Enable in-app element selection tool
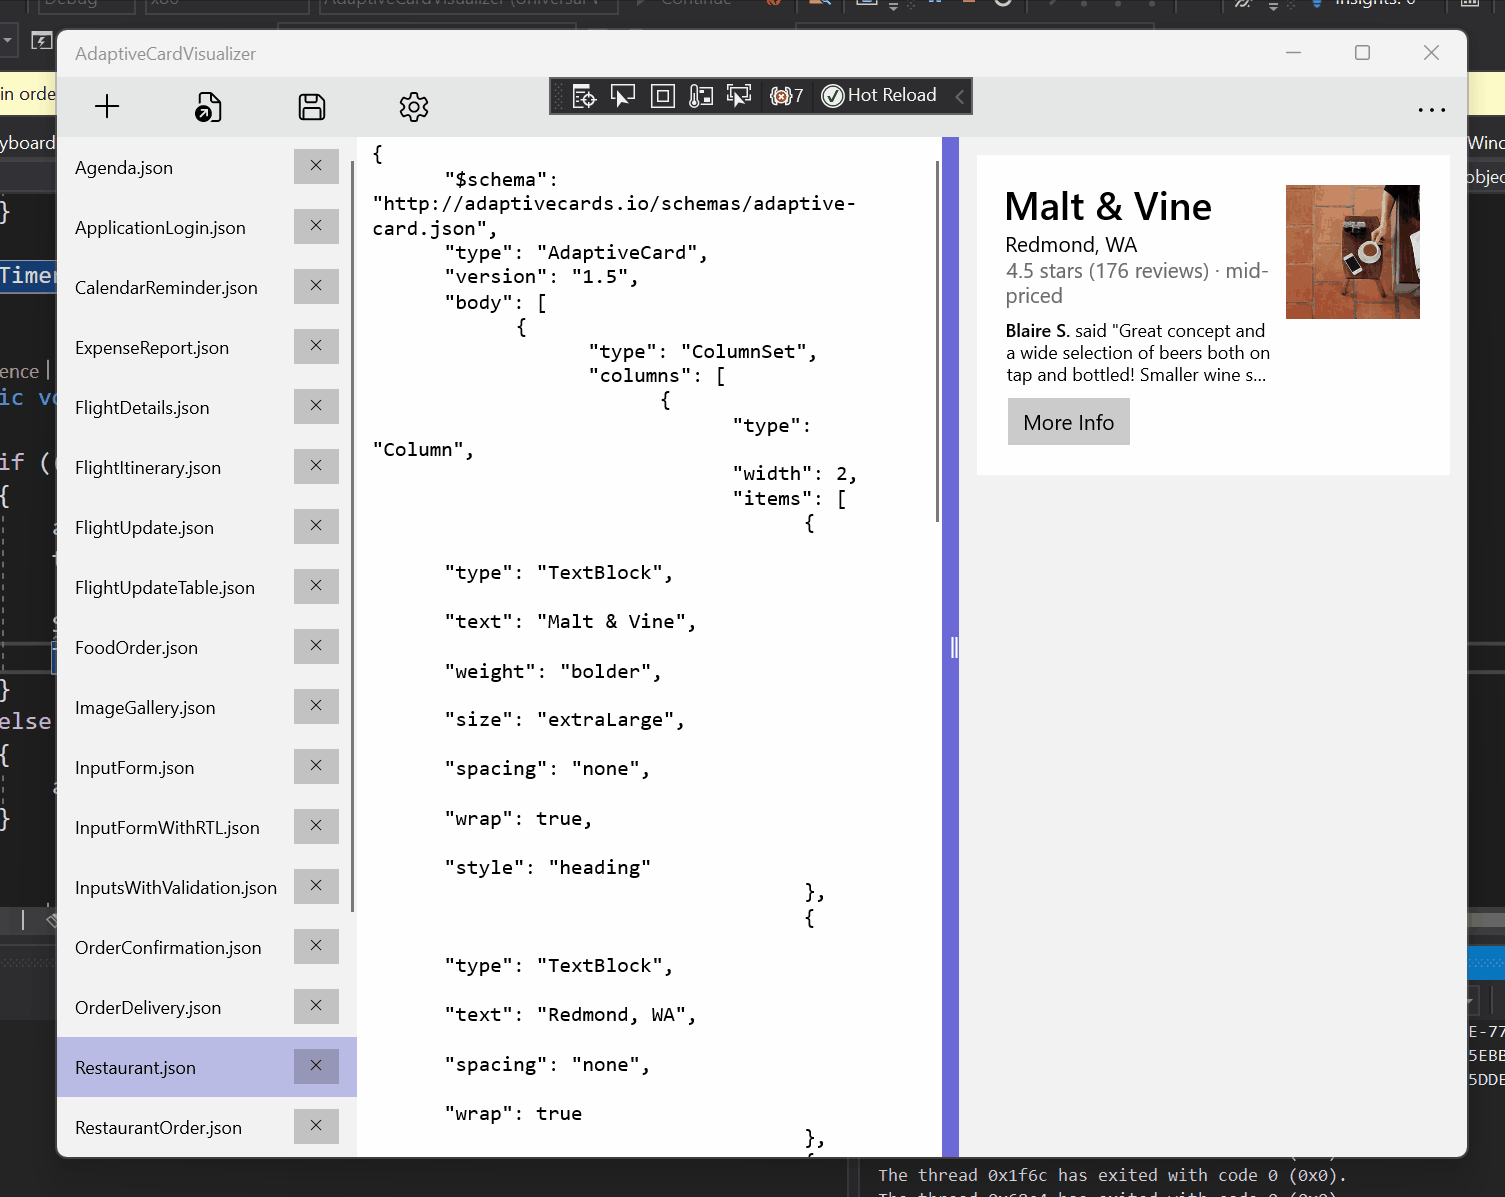The height and width of the screenshot is (1197, 1505). point(623,95)
